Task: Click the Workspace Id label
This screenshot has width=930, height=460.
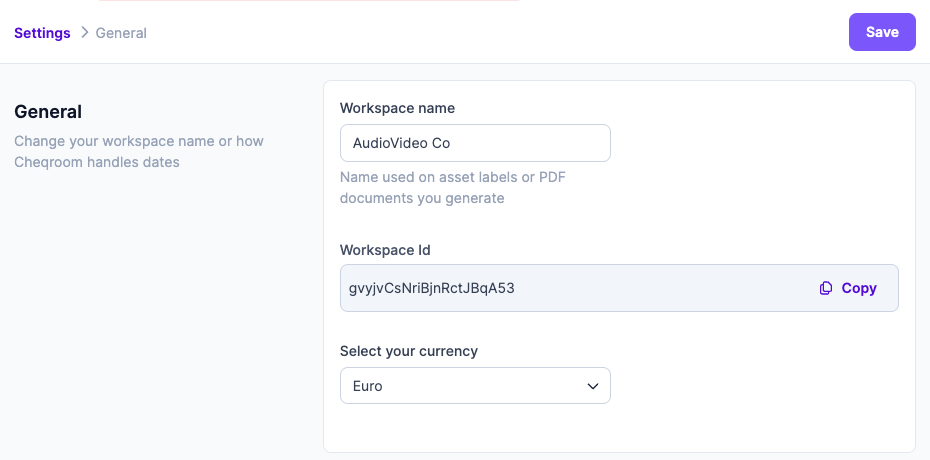Action: 385,250
